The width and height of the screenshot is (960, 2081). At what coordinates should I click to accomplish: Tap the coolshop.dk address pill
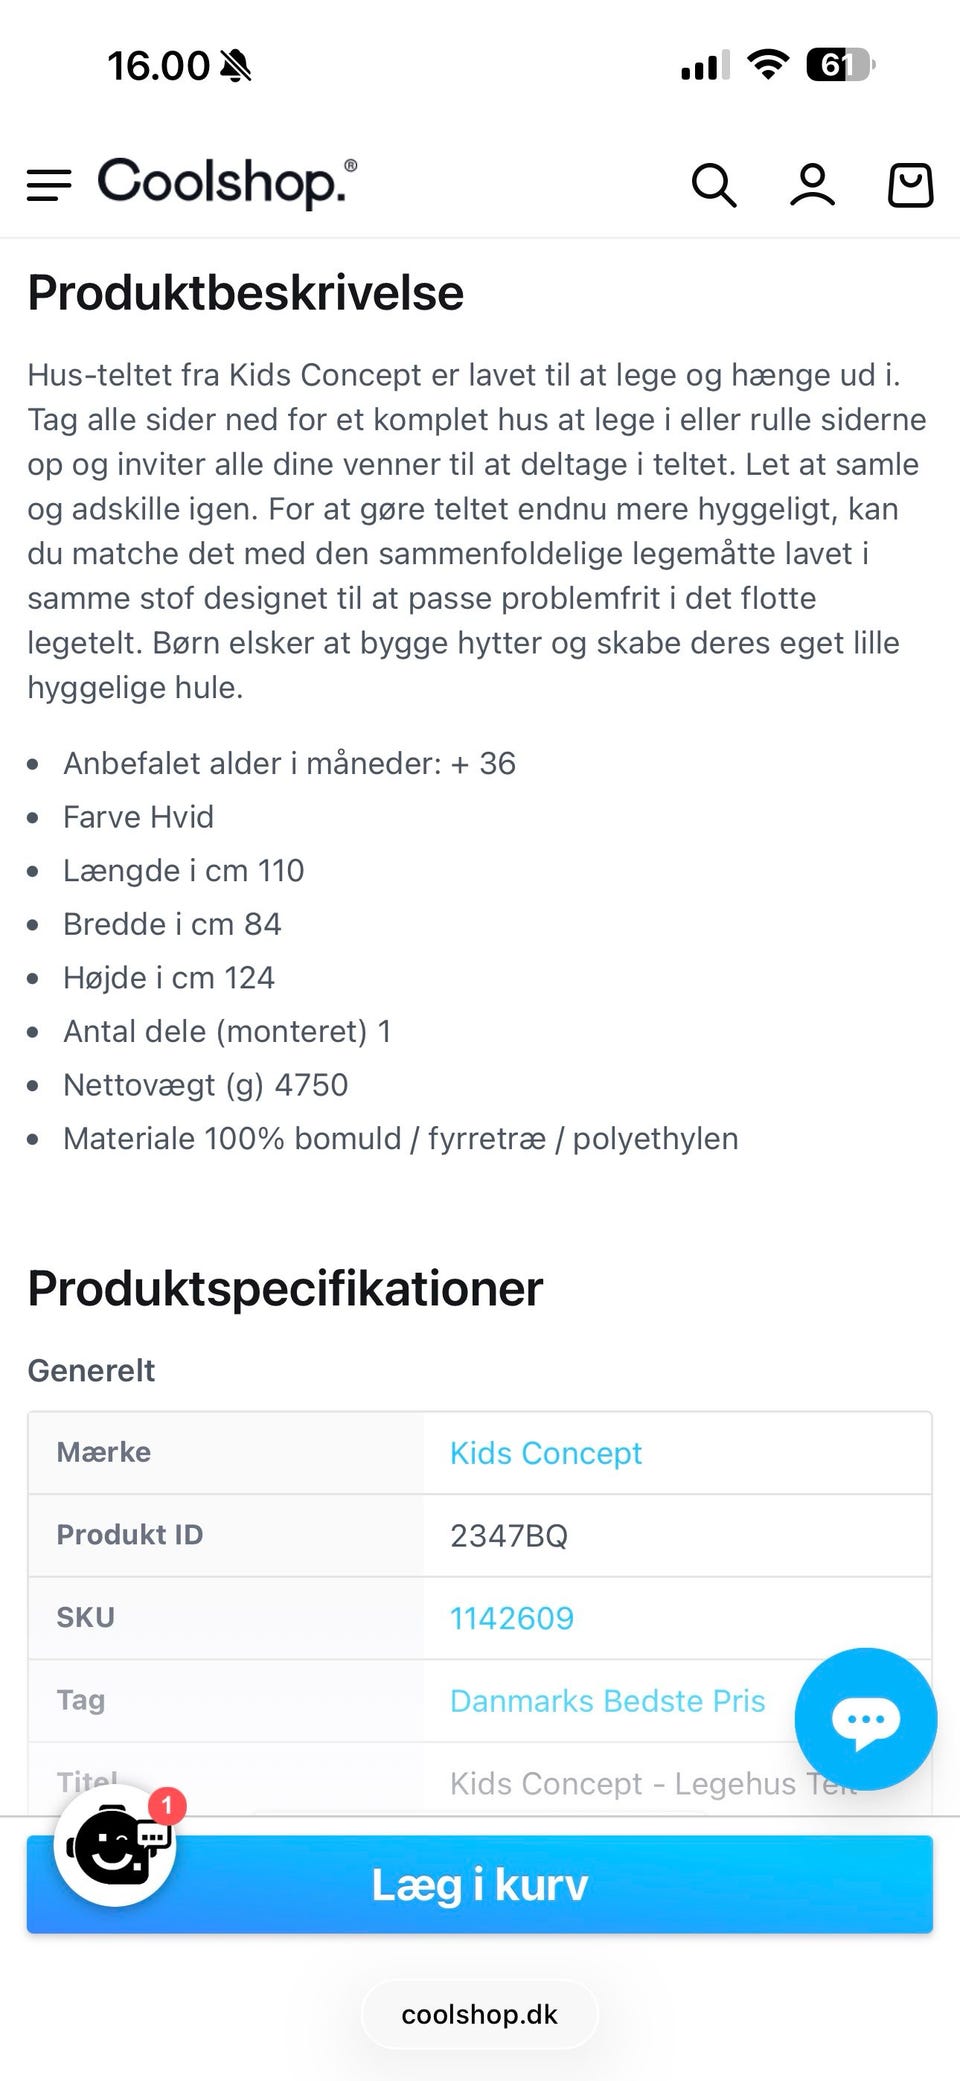coord(480,2014)
